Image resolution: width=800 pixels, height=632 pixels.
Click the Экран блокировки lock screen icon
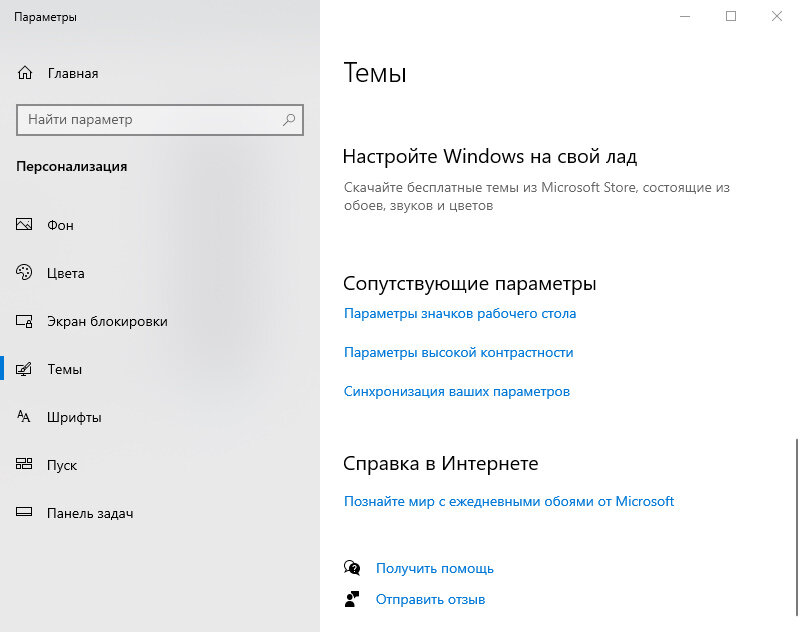click(x=24, y=321)
